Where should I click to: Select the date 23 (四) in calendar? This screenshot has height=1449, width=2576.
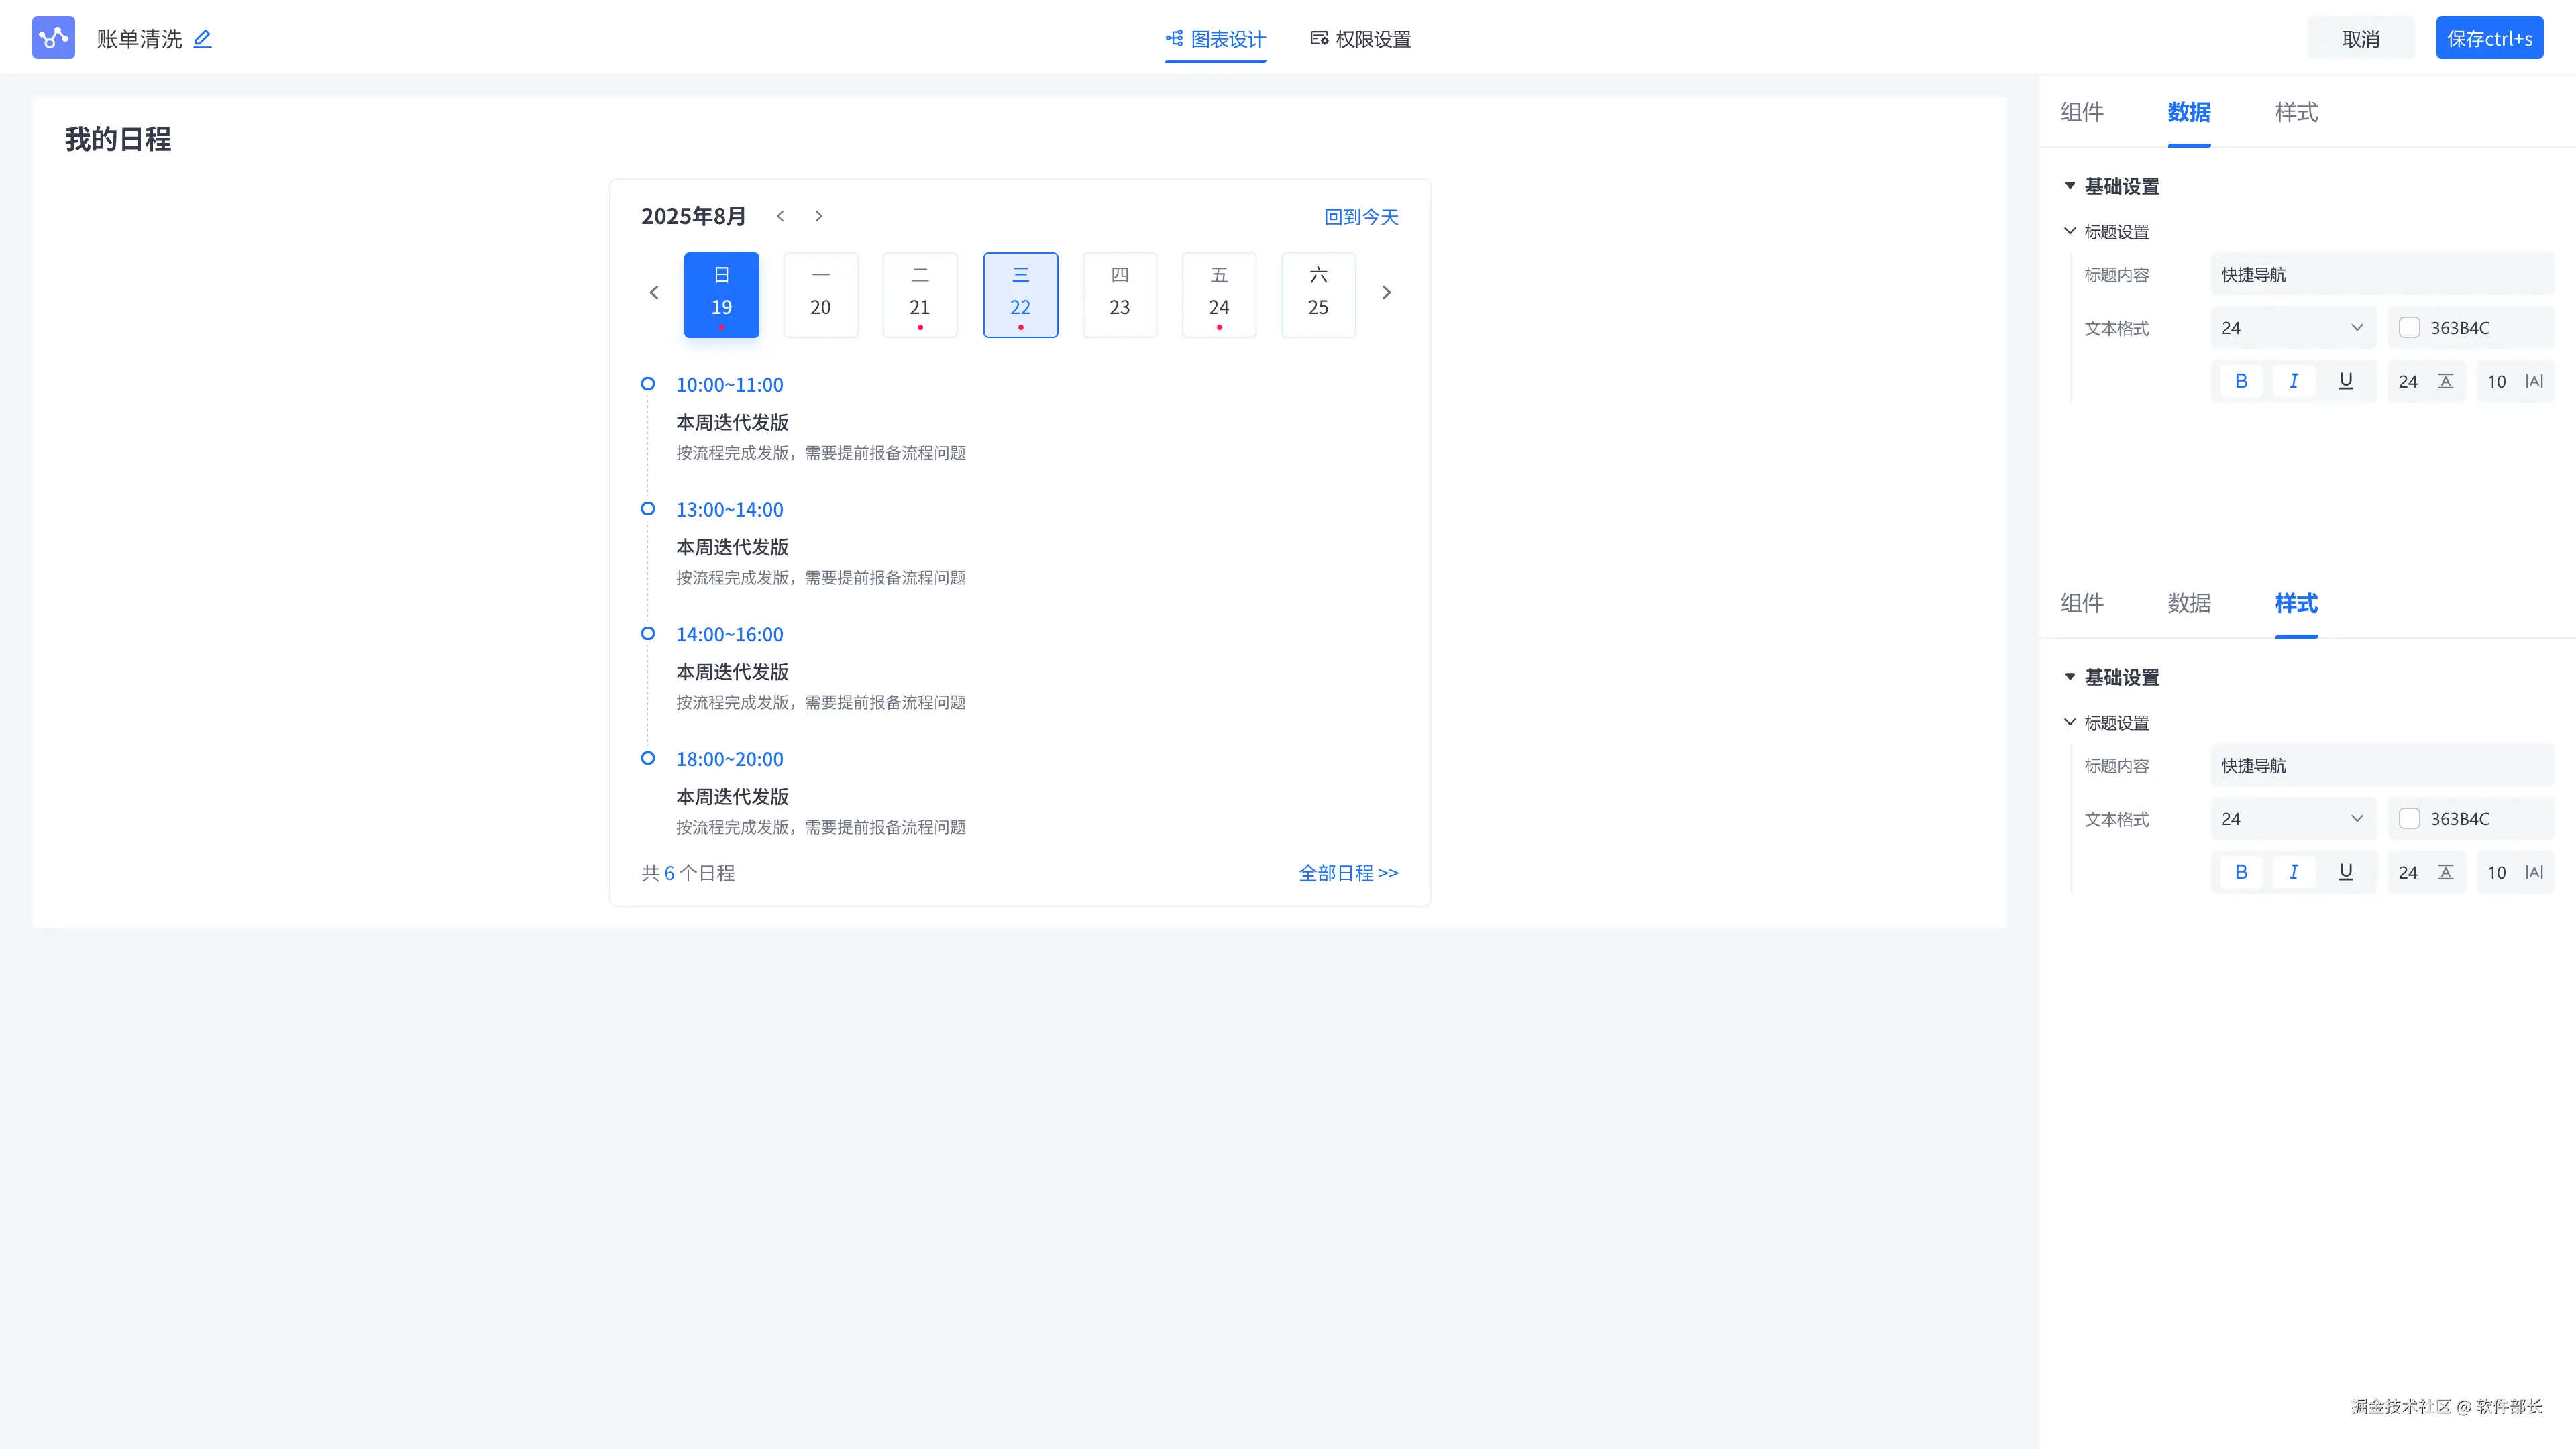point(1119,295)
